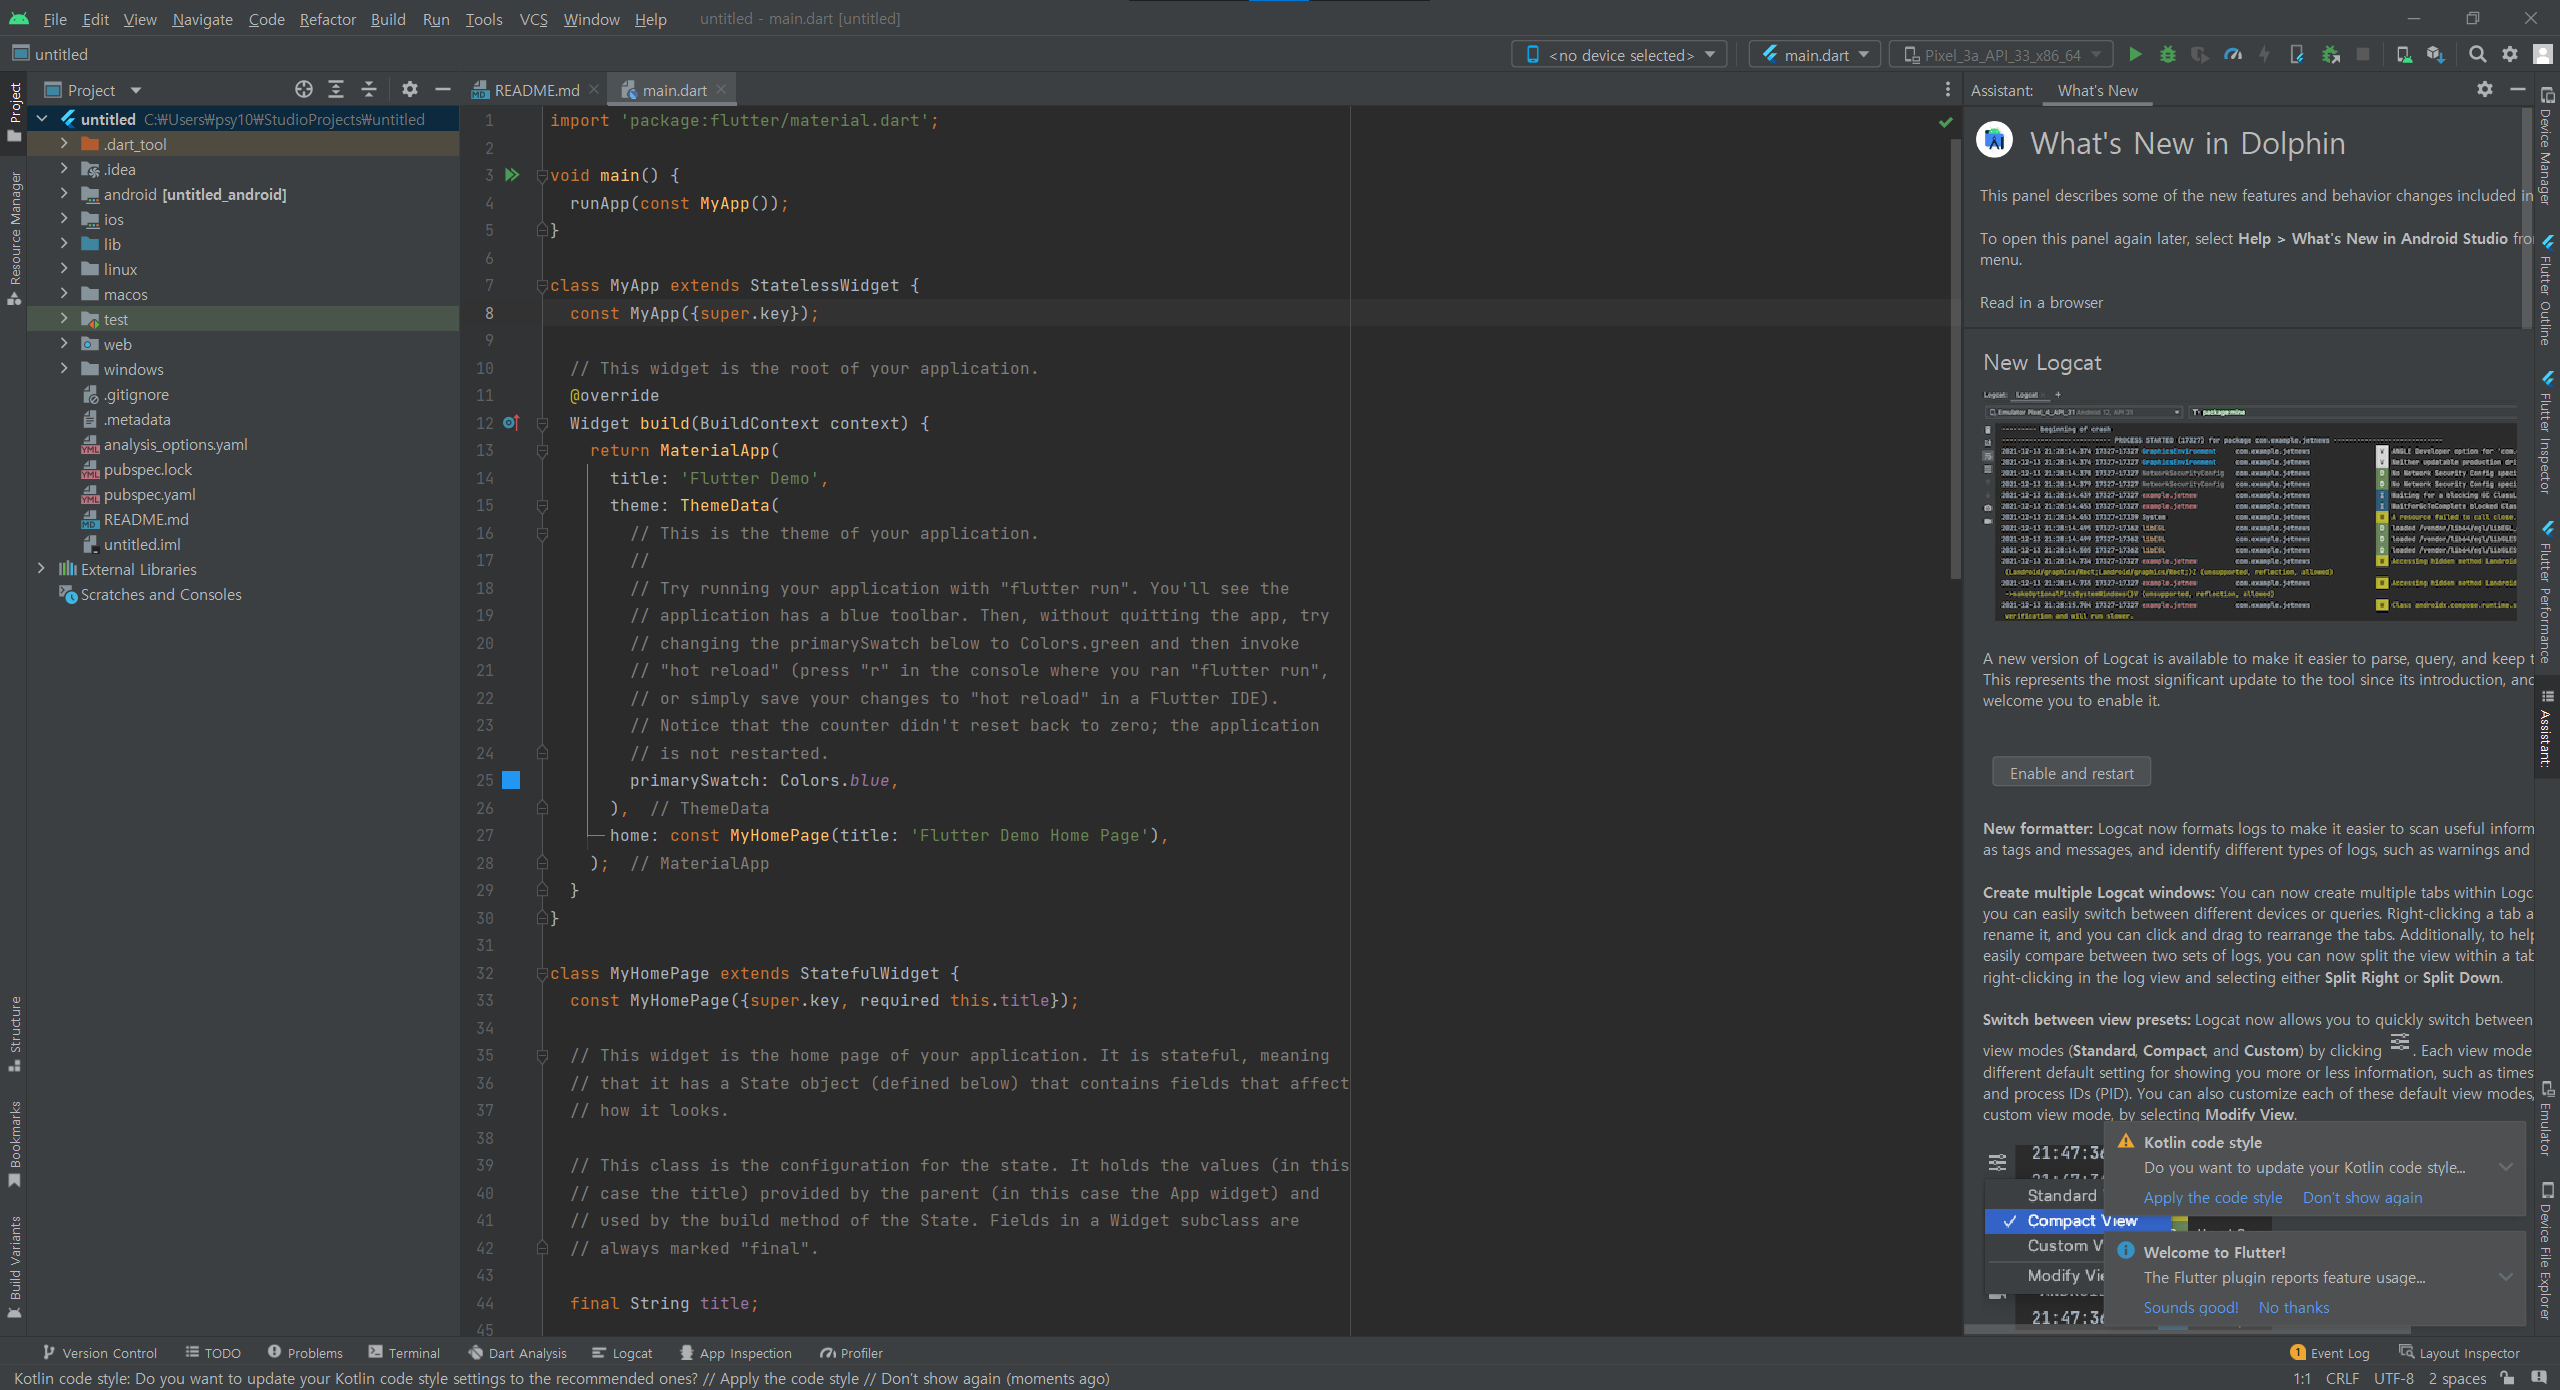Click the override gutter icon on line 12
This screenshot has width=2560, height=1390.
tap(511, 423)
